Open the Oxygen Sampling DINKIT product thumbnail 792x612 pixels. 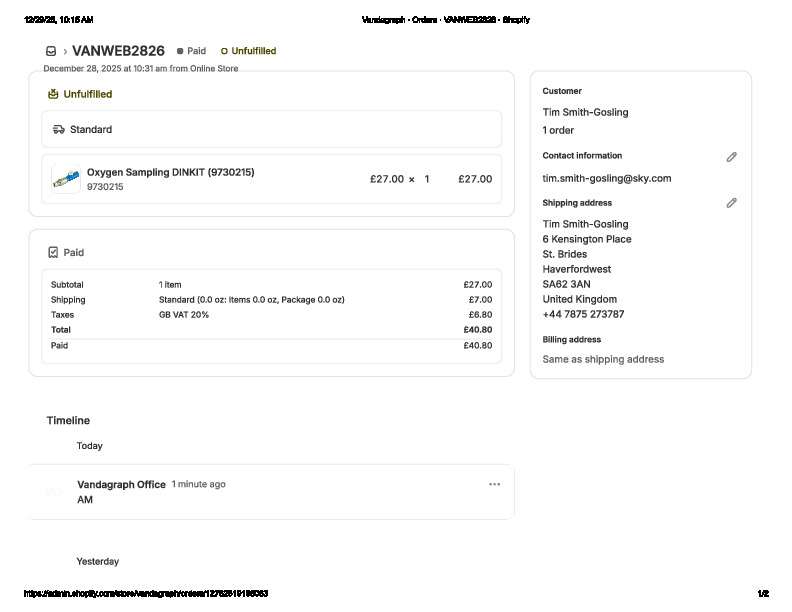(66, 179)
